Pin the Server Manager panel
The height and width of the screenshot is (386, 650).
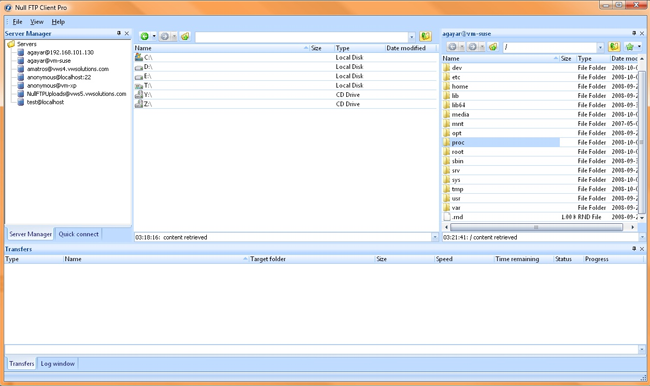(x=119, y=33)
